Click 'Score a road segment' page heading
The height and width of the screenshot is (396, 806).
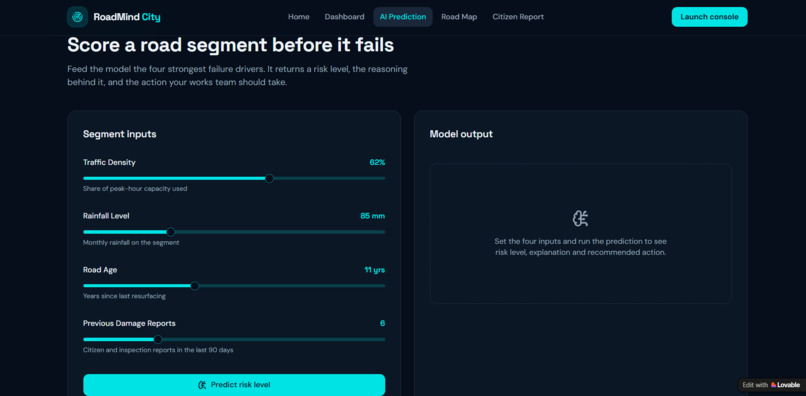231,45
